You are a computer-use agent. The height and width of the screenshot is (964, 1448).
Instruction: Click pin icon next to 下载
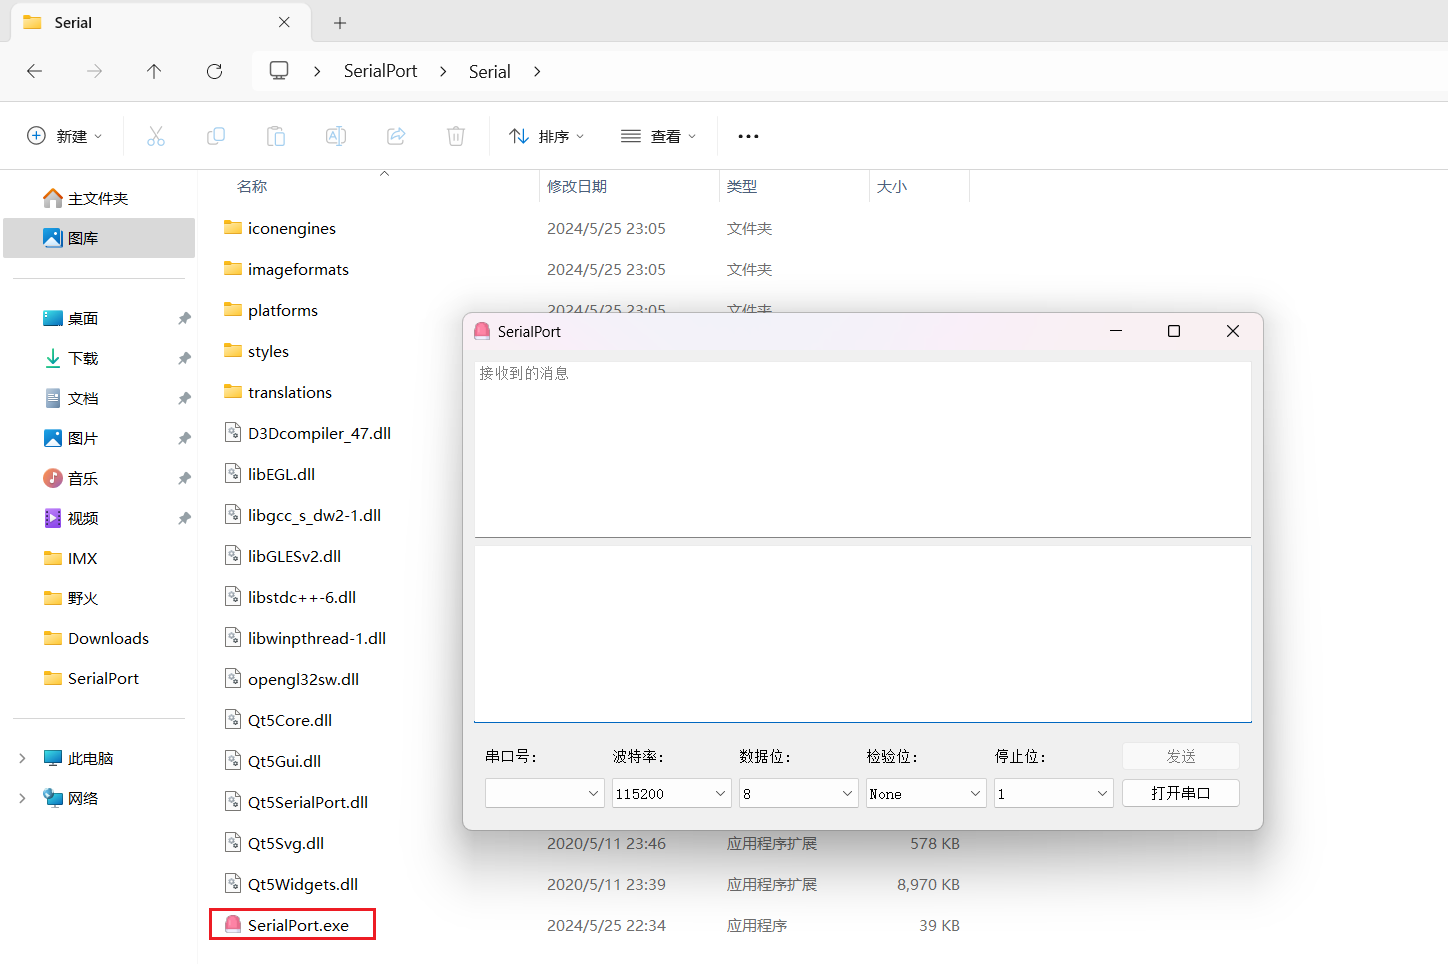[184, 358]
